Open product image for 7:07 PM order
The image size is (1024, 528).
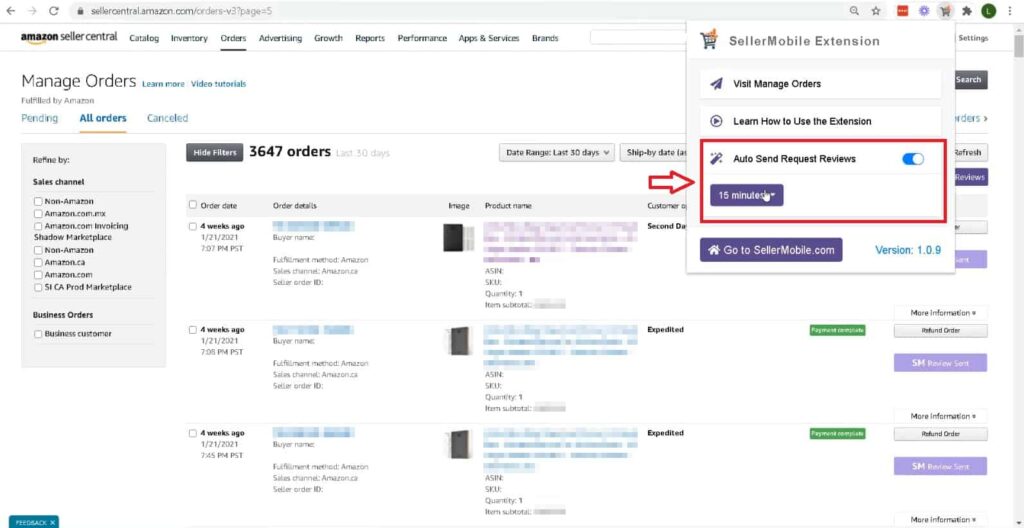(x=458, y=237)
